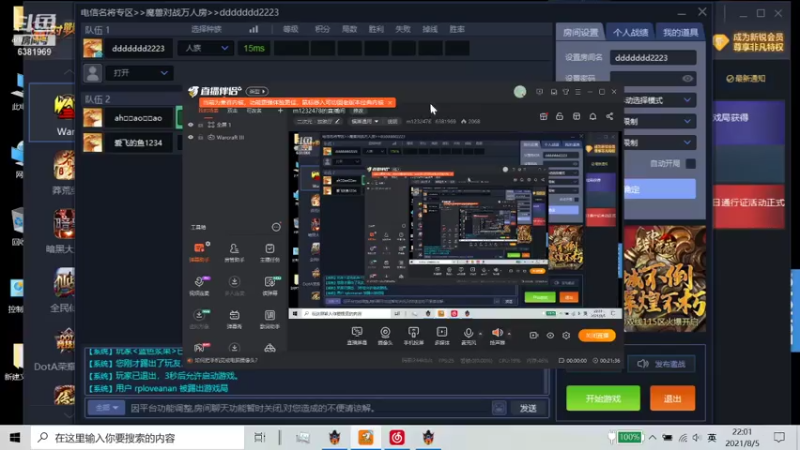Open the middle 限制 dropdown in room settings

659,121
